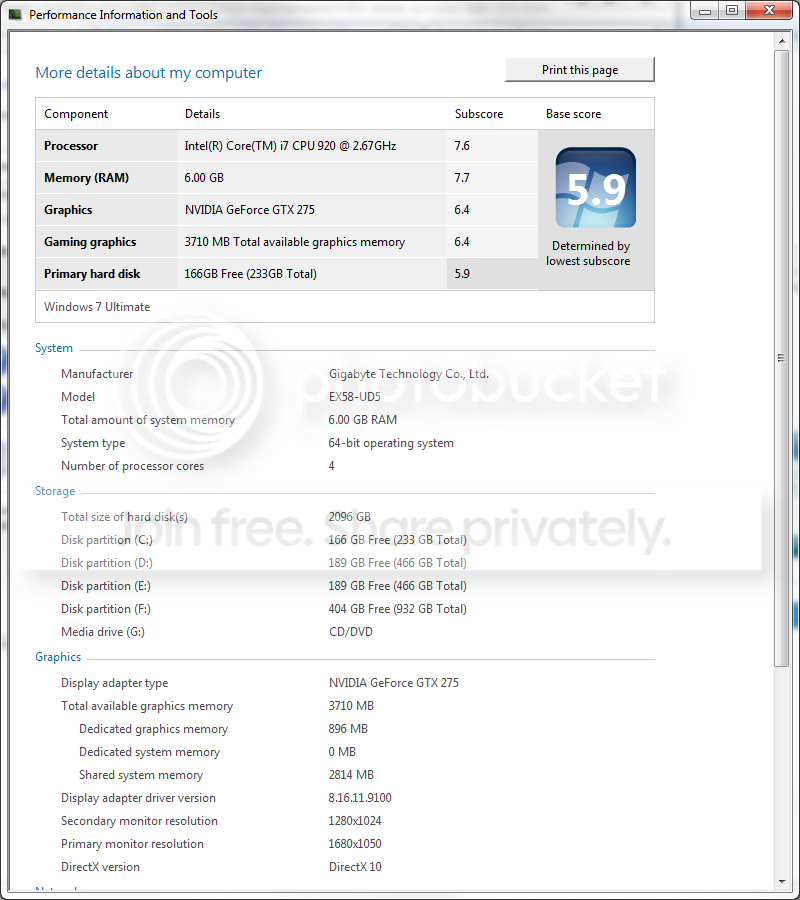Click the scrollbar up arrow
This screenshot has height=900, width=800.
[x=782, y=41]
